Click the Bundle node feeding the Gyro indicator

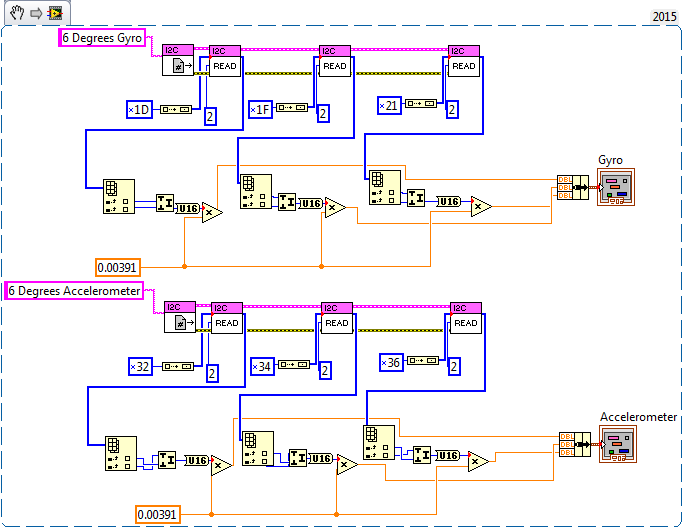[567, 187]
